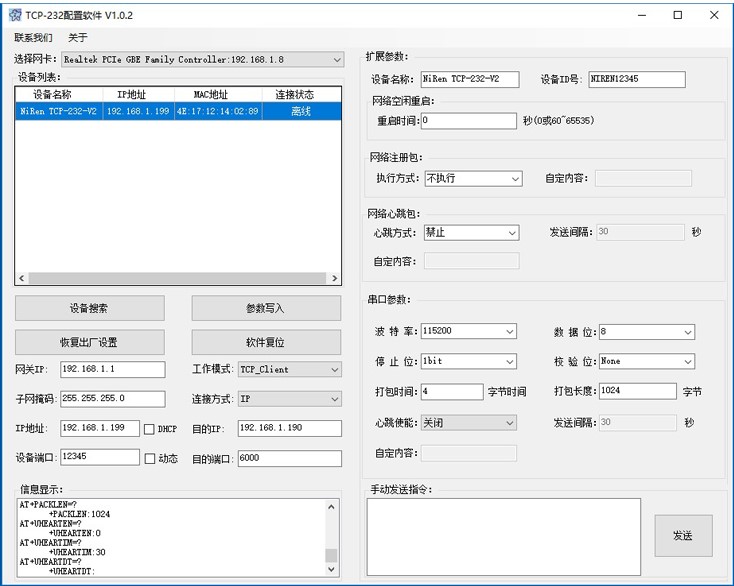Click the AT+PACKLEN=? log line
This screenshot has height=586, width=734.
(x=48, y=505)
